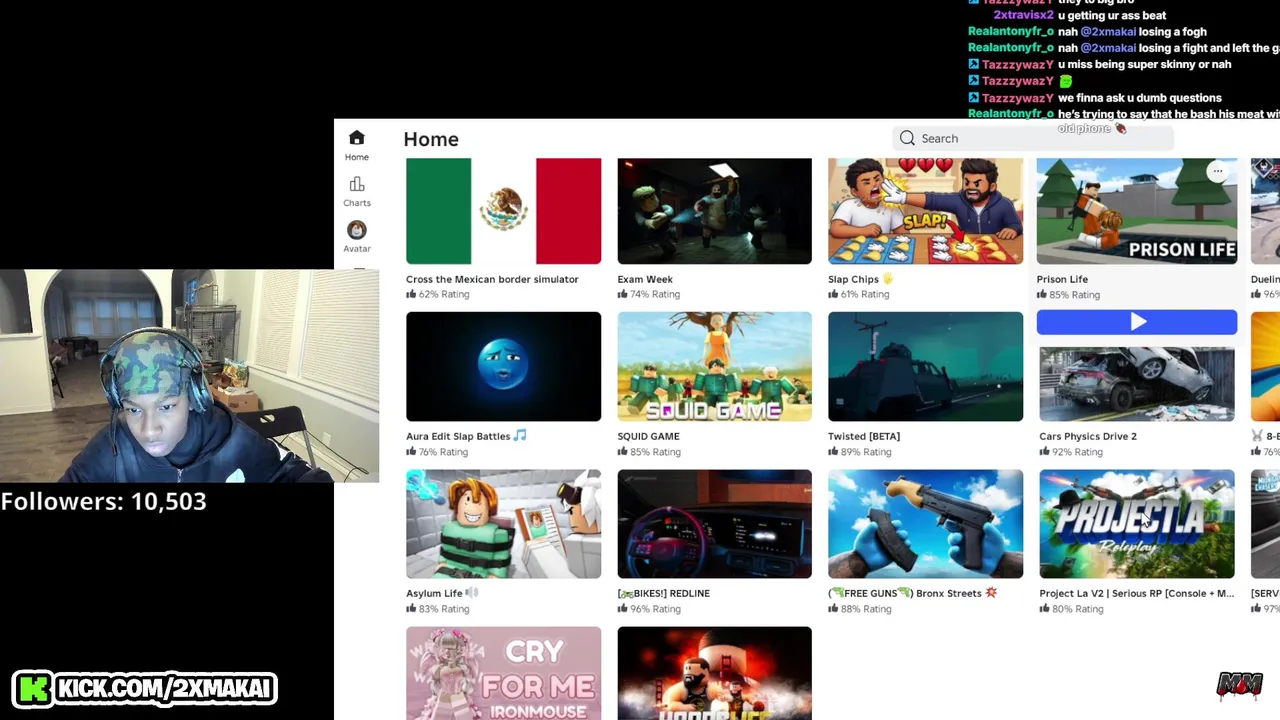
Task: Click the 62% Rating text
Action: point(444,294)
